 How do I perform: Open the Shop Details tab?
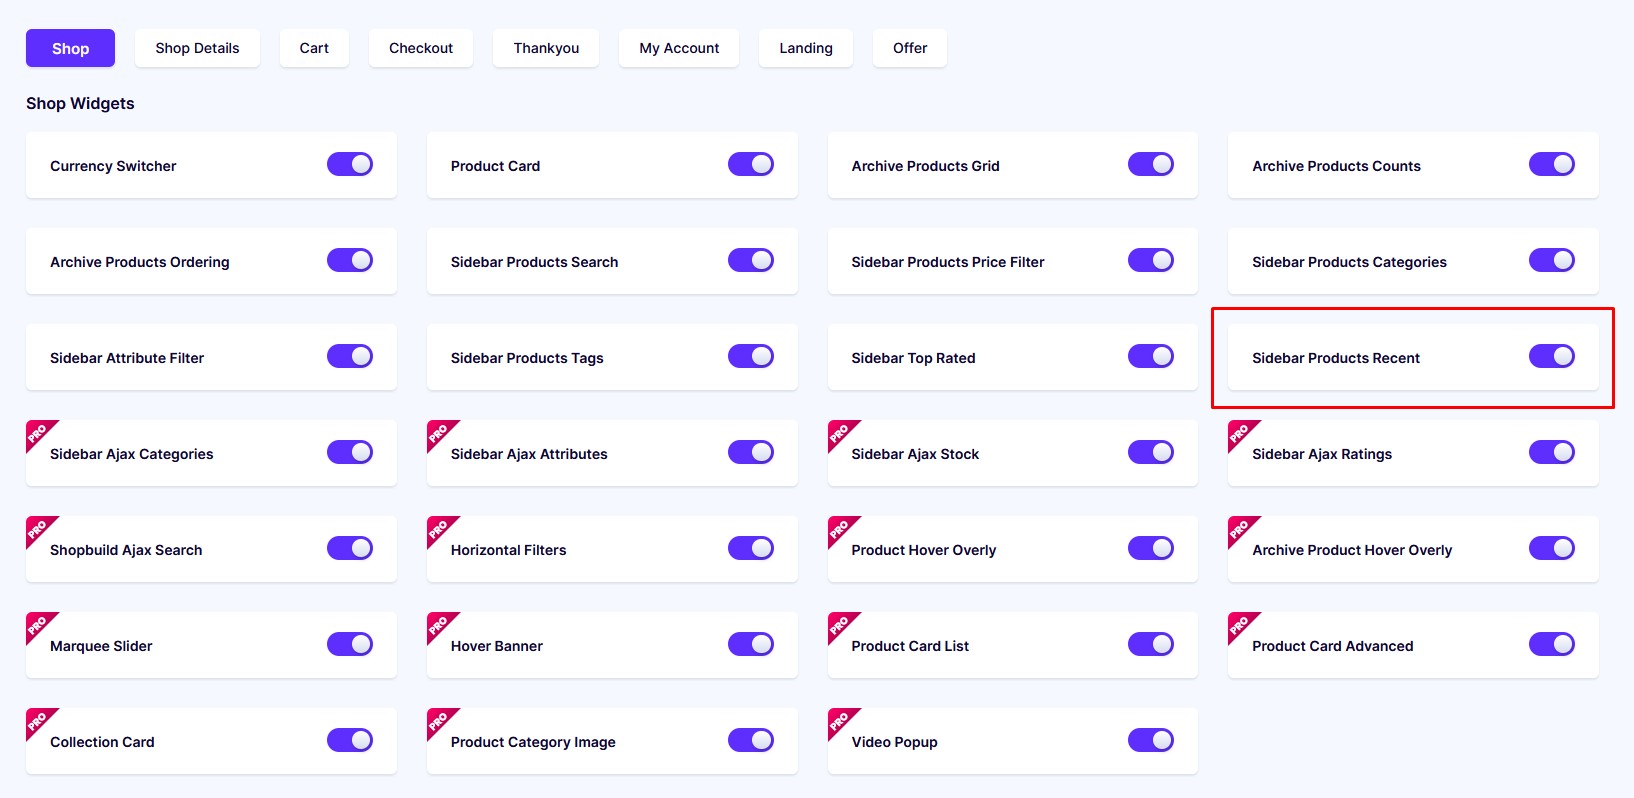point(197,48)
